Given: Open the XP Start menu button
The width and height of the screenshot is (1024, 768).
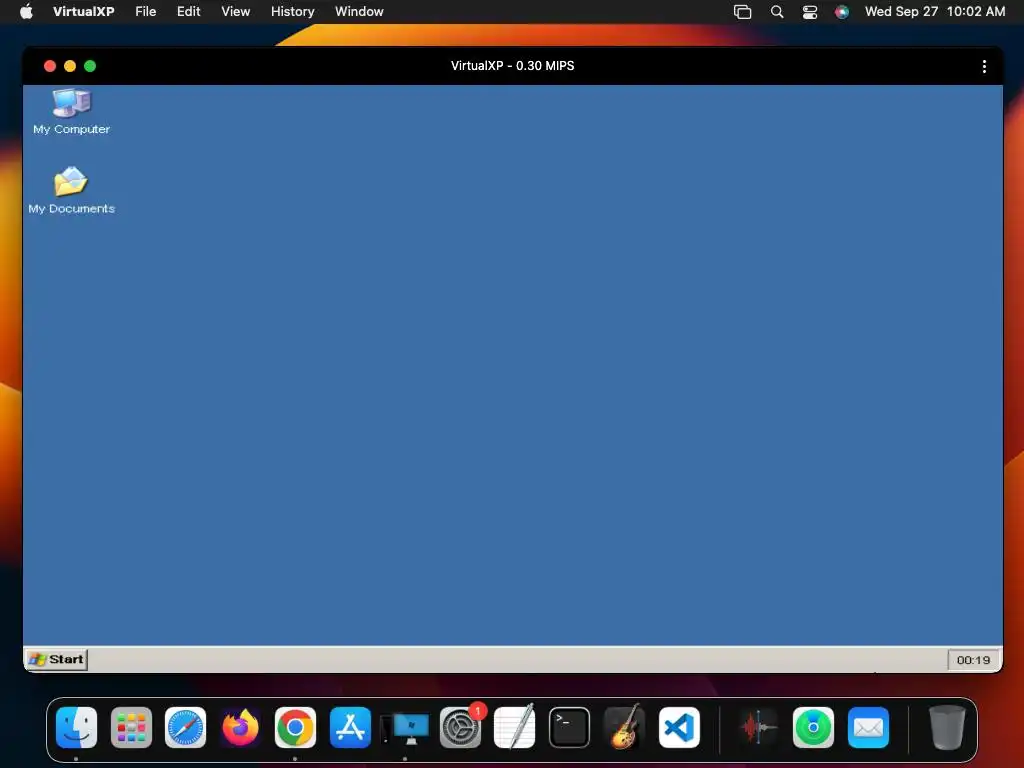Looking at the screenshot, I should pos(57,659).
